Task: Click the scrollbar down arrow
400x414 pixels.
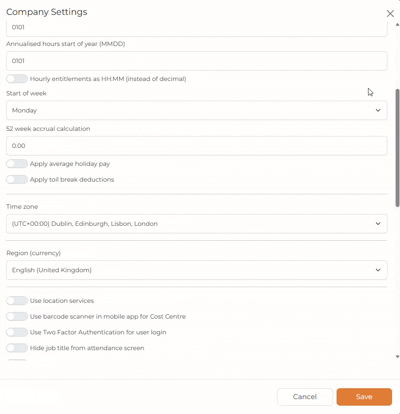Action: coord(397,356)
